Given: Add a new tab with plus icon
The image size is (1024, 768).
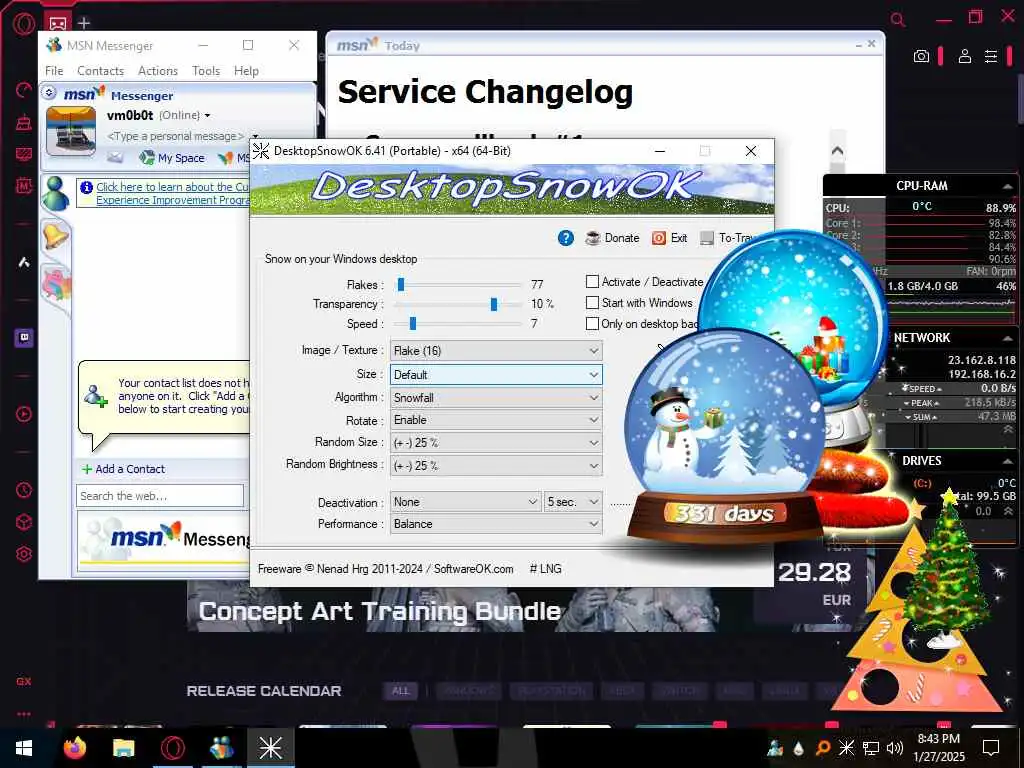Looking at the screenshot, I should (84, 24).
